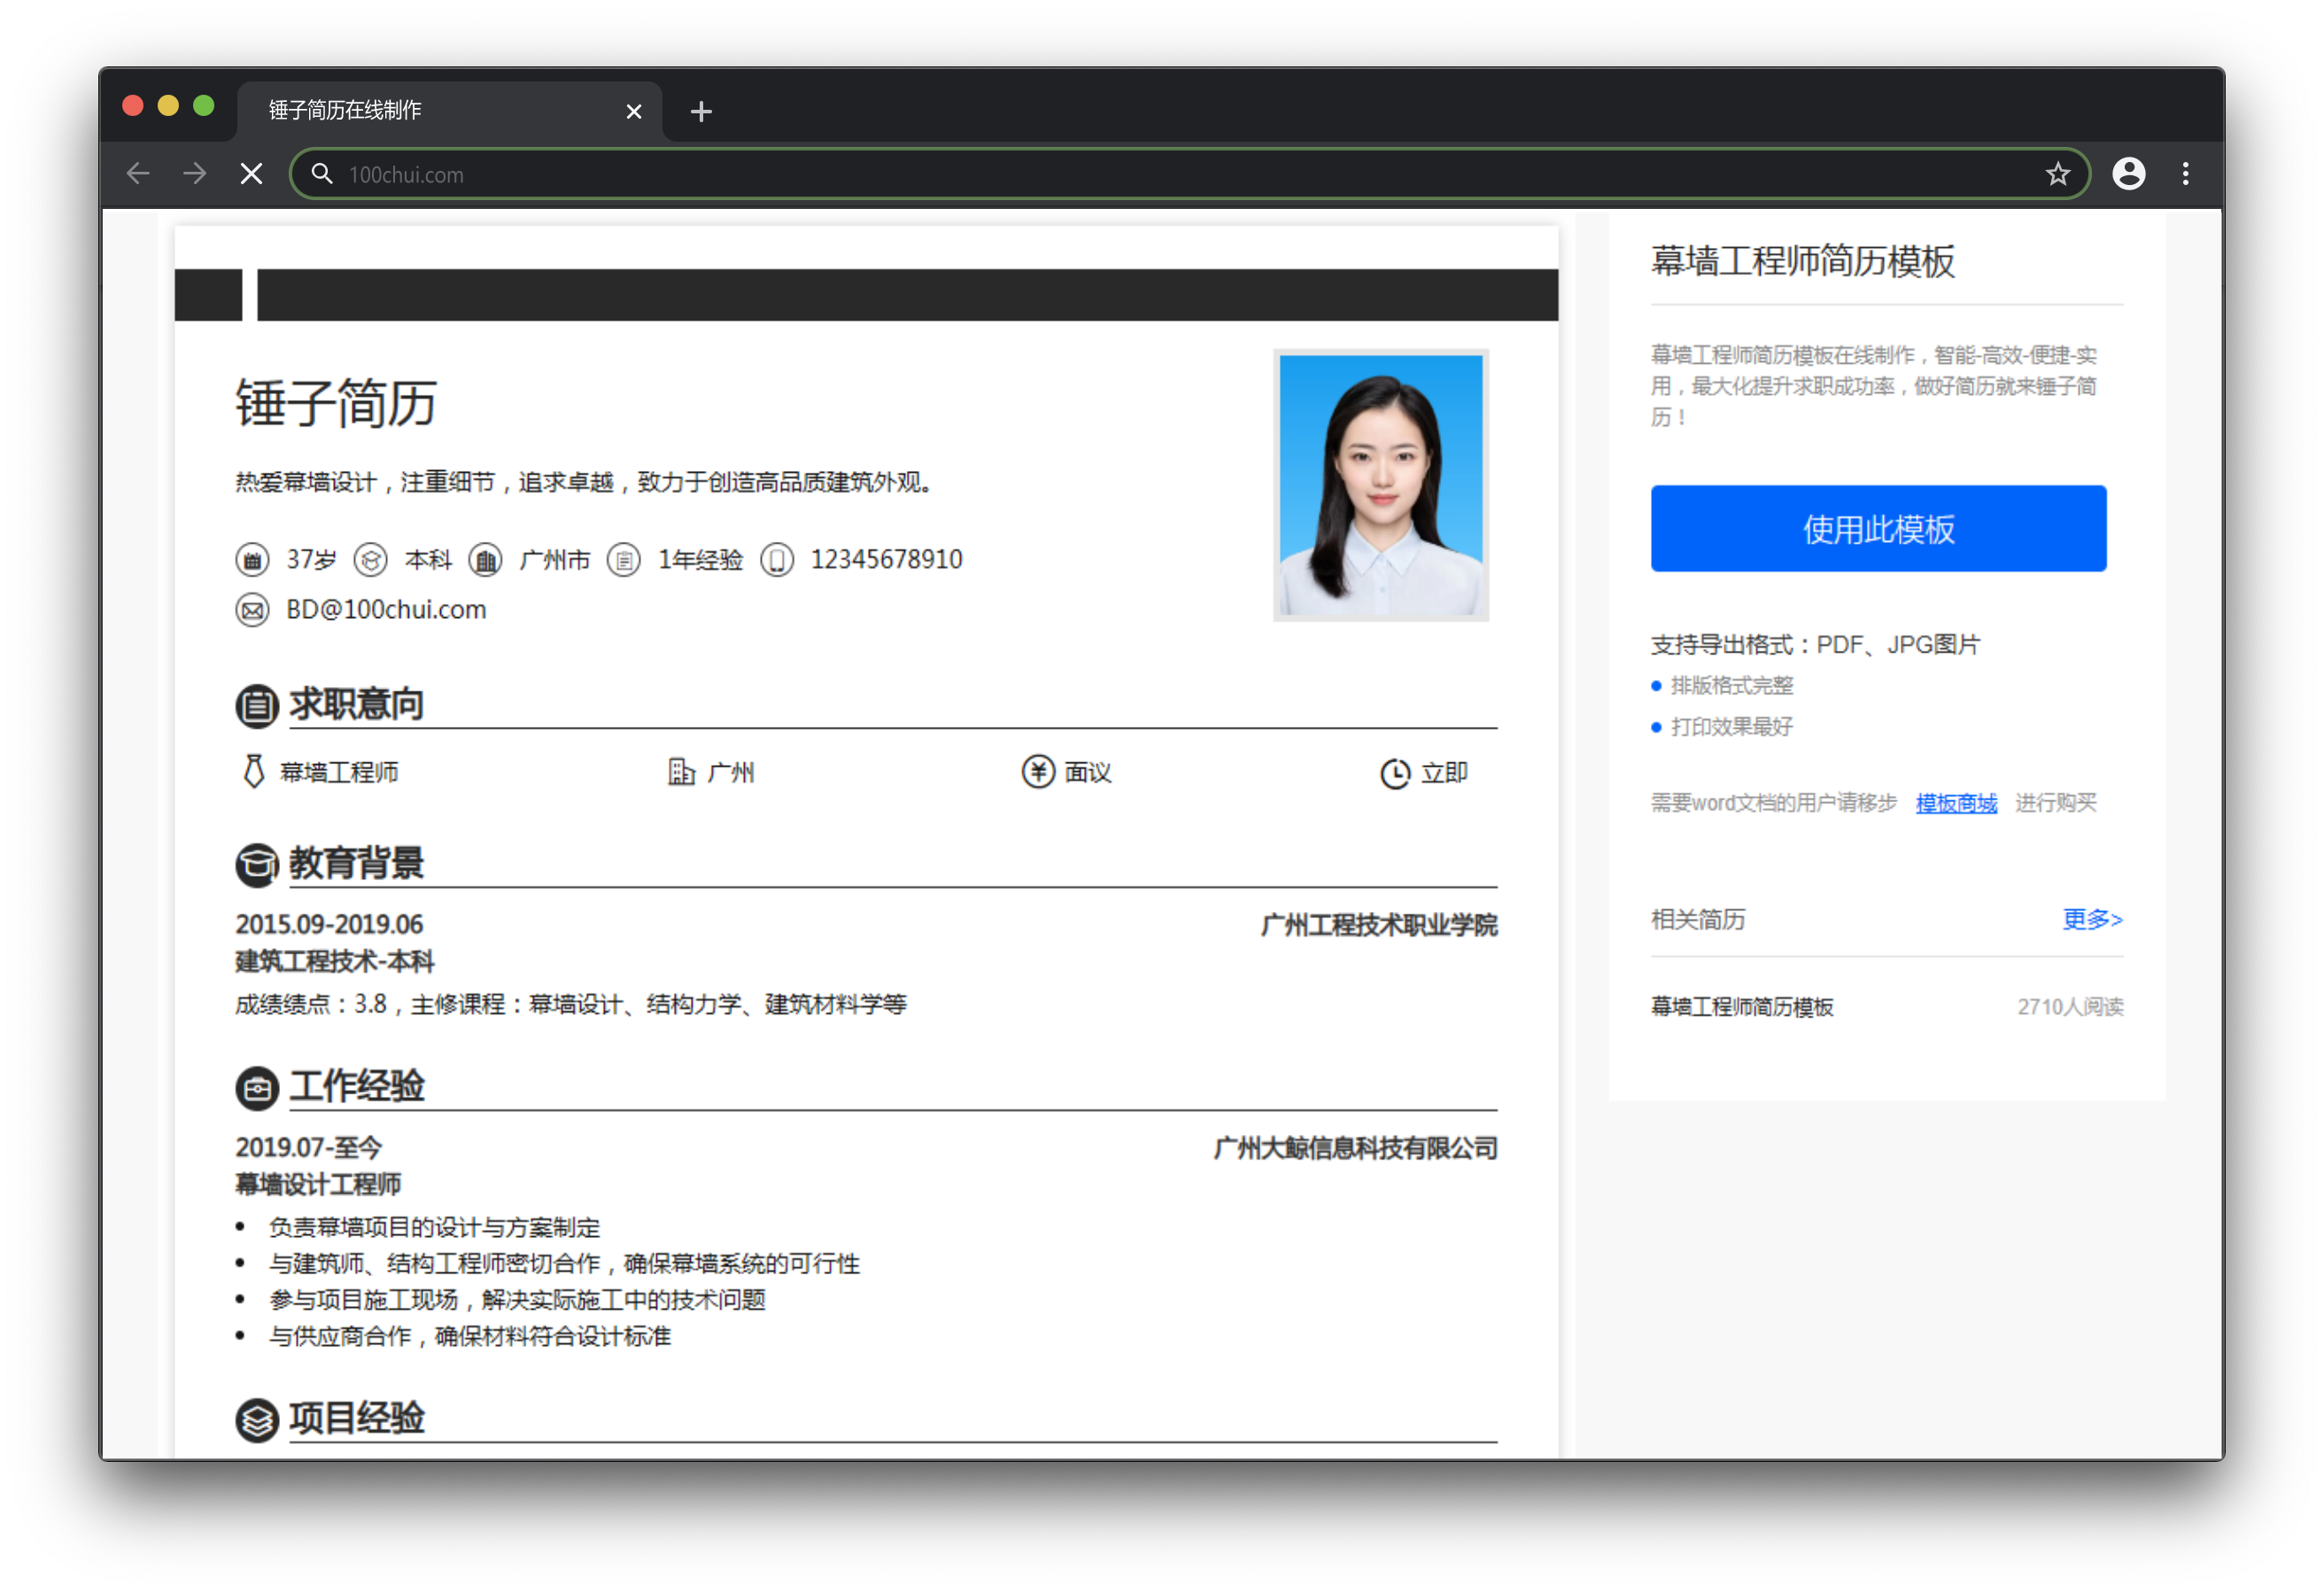
Task: Click the address bar search icon
Action: tap(321, 174)
